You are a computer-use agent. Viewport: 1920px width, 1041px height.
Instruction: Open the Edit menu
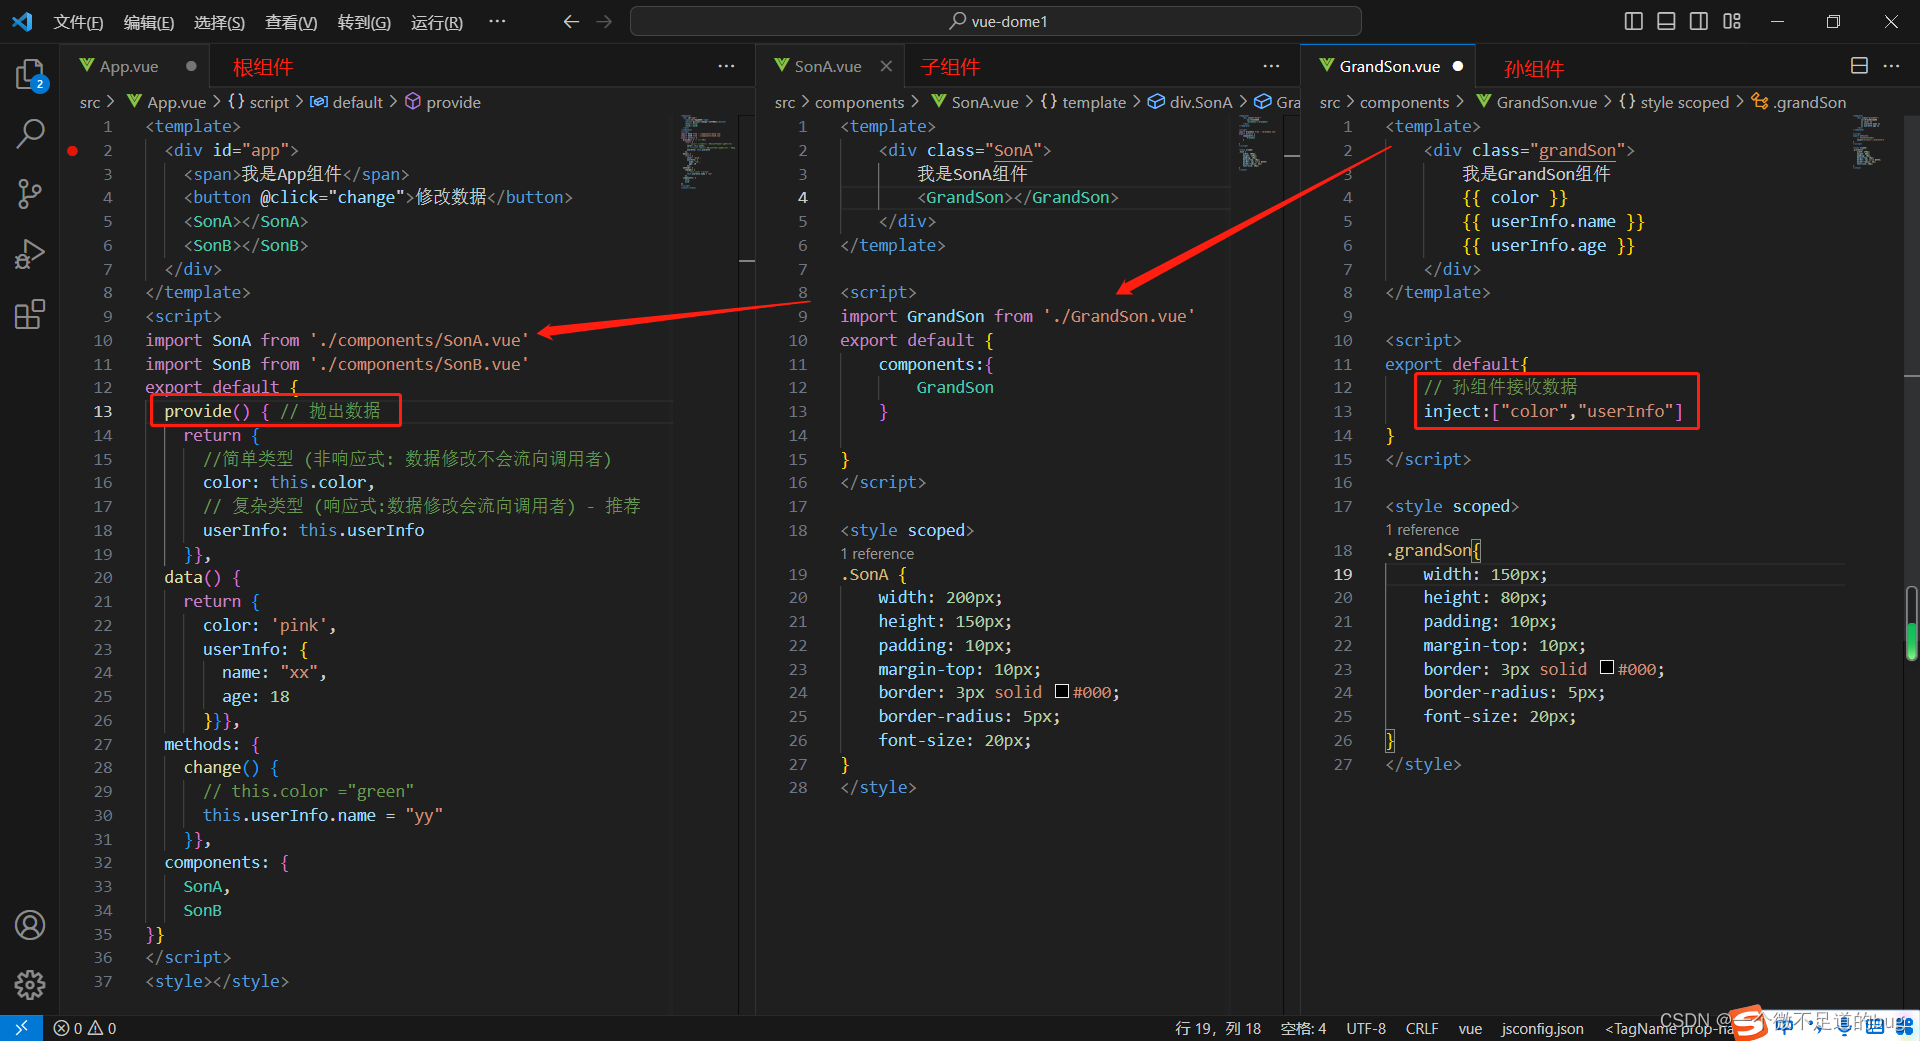tap(149, 22)
